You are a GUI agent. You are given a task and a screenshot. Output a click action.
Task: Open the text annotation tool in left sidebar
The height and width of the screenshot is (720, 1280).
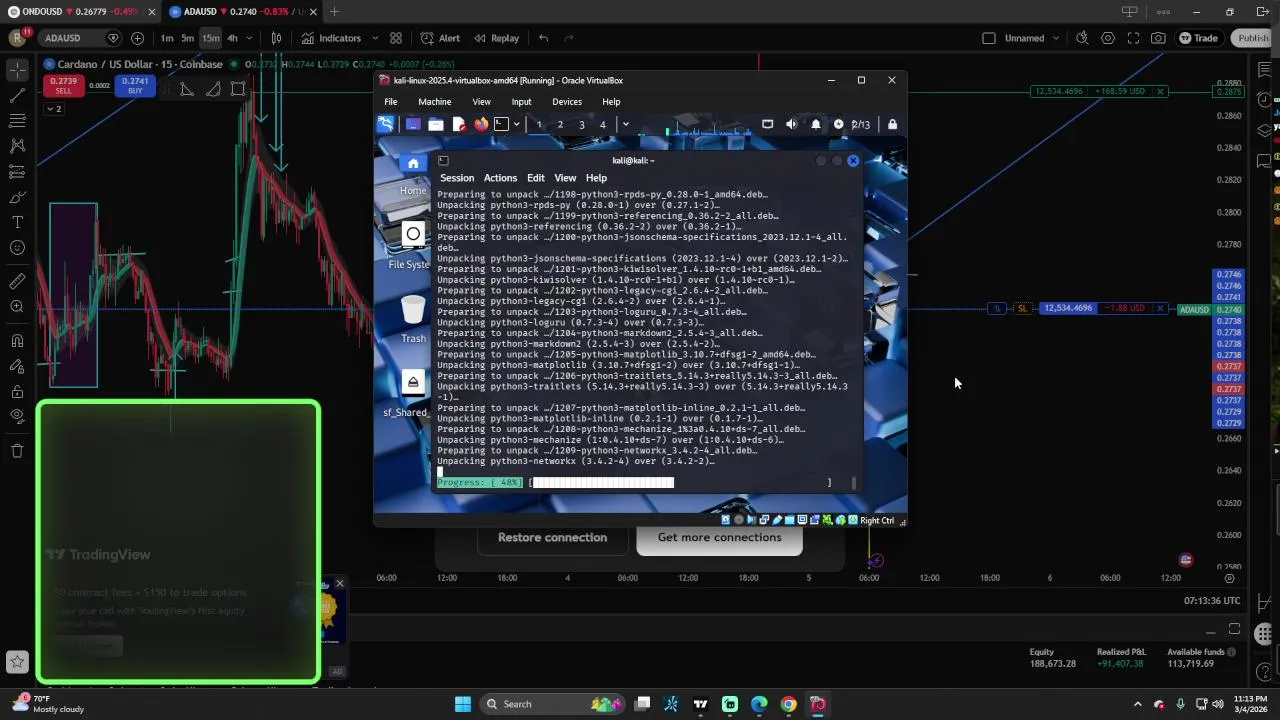17,222
